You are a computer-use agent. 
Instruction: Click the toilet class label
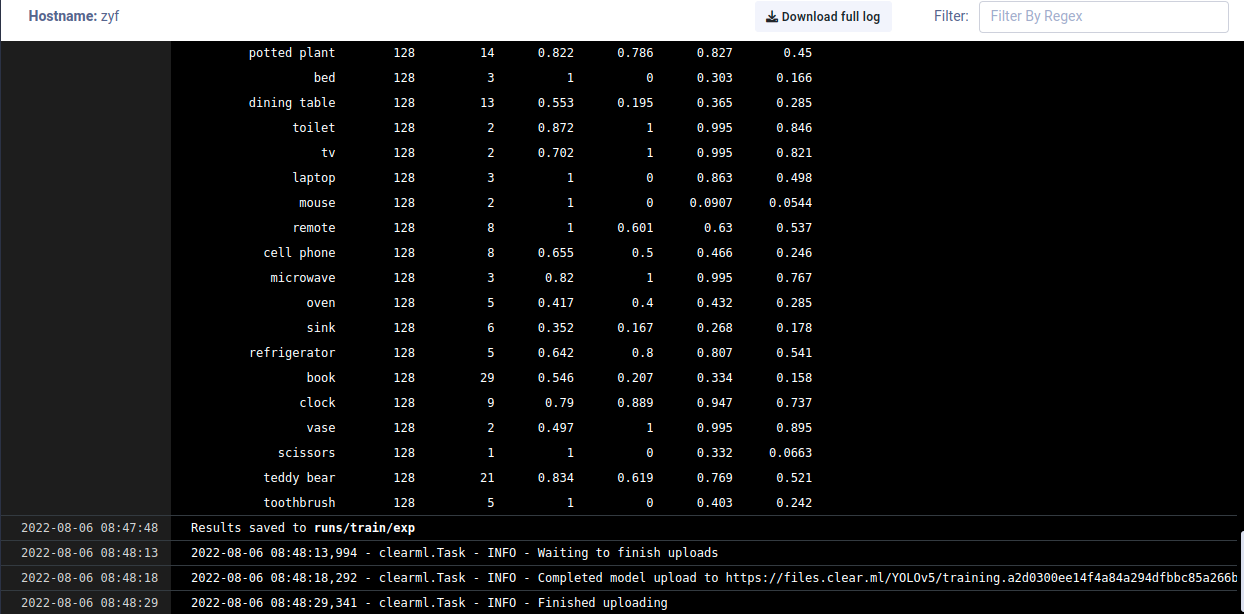(314, 128)
